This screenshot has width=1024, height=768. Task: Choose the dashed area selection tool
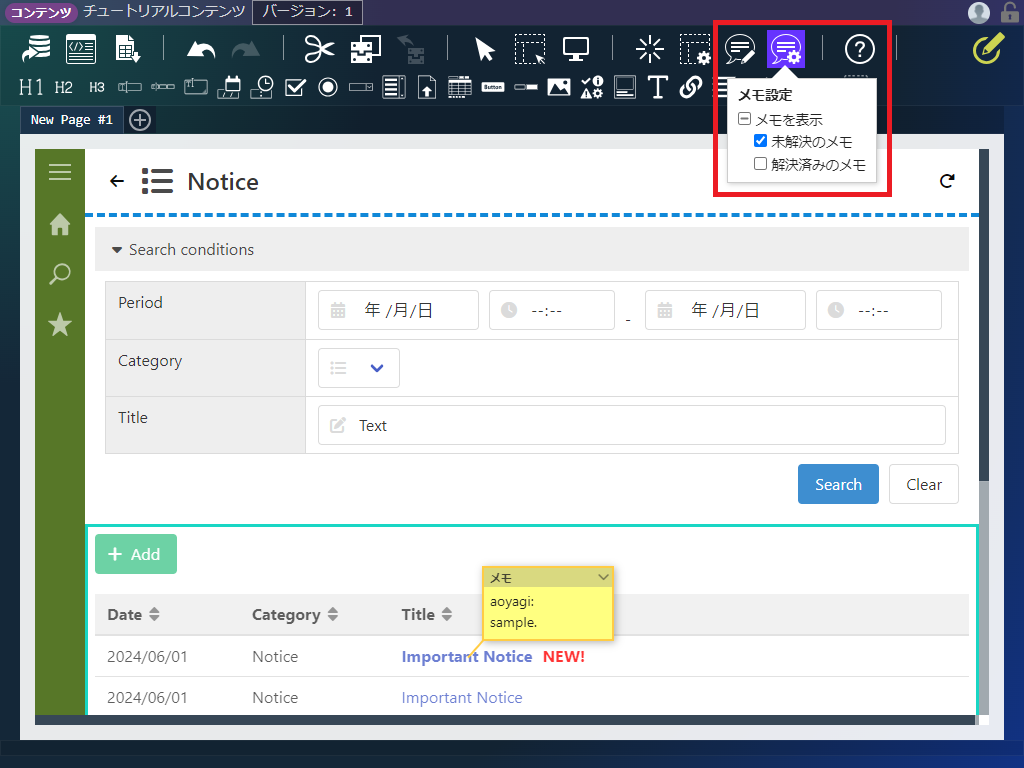pyautogui.click(x=530, y=49)
